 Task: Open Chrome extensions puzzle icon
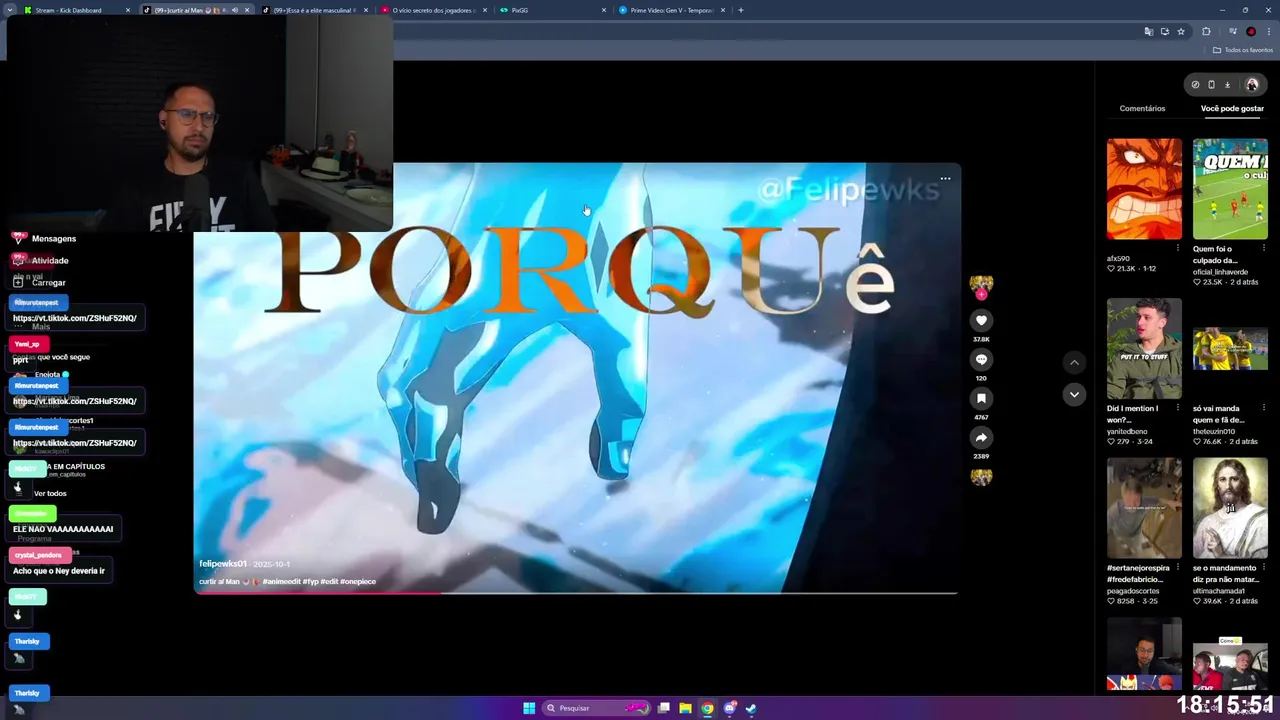coord(1206,32)
